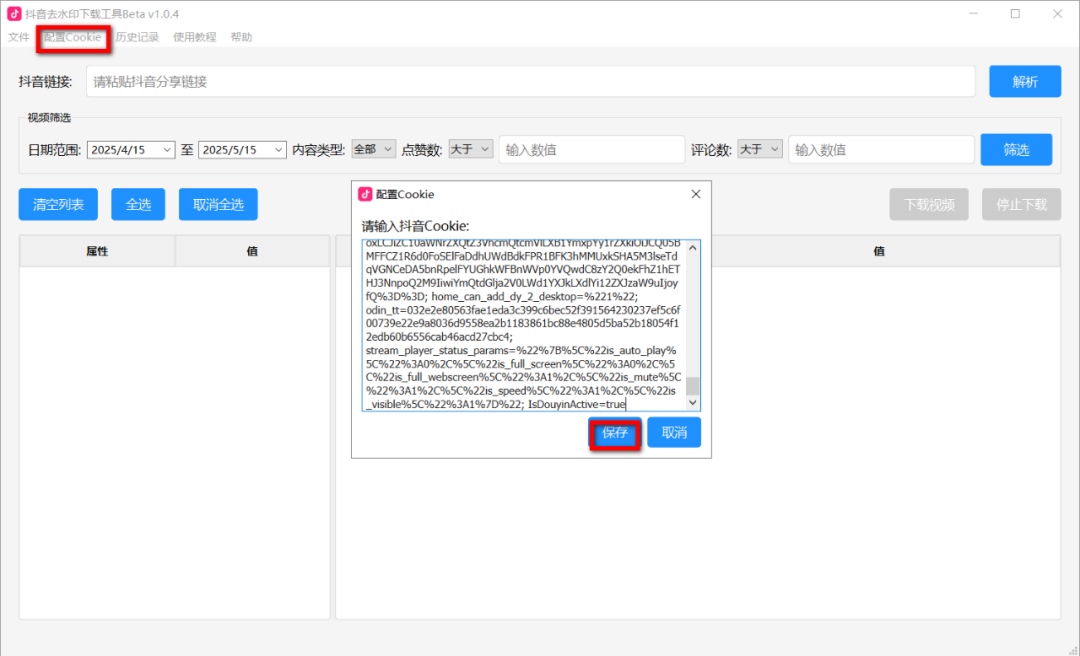The height and width of the screenshot is (656, 1080).
Task: Minimize the main window
Action: pos(974,14)
